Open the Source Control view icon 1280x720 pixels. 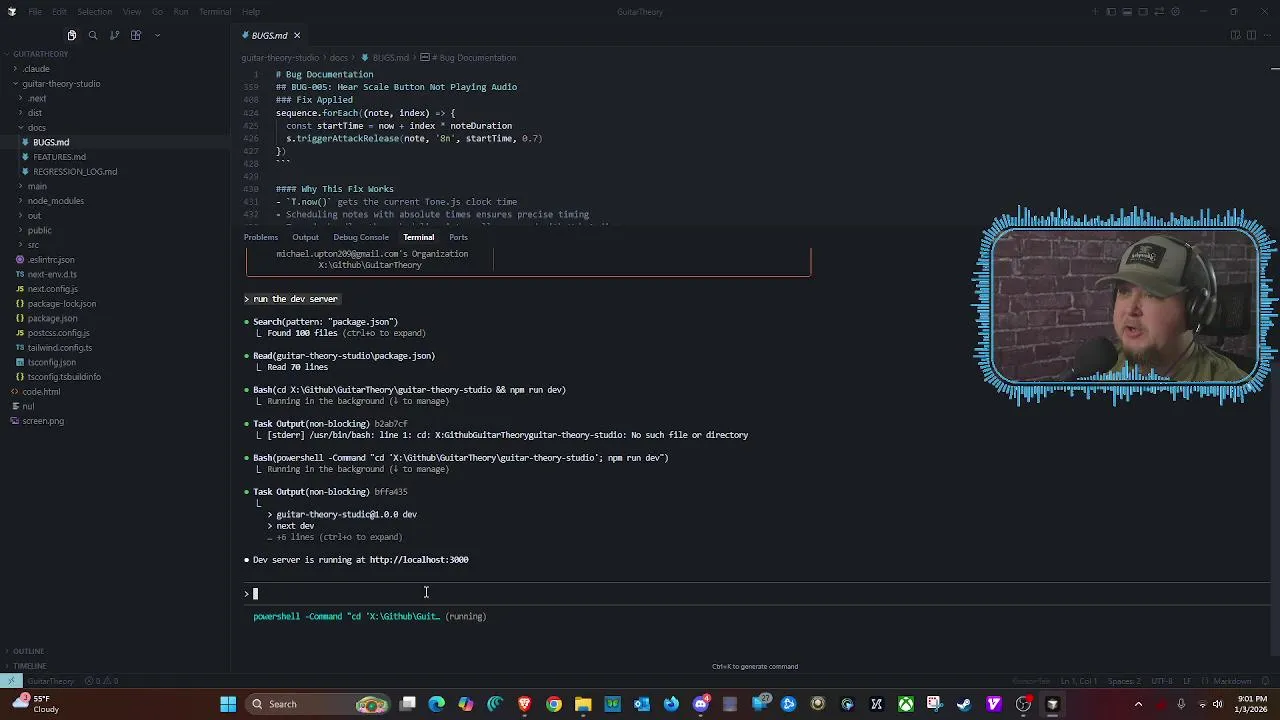pyautogui.click(x=114, y=35)
